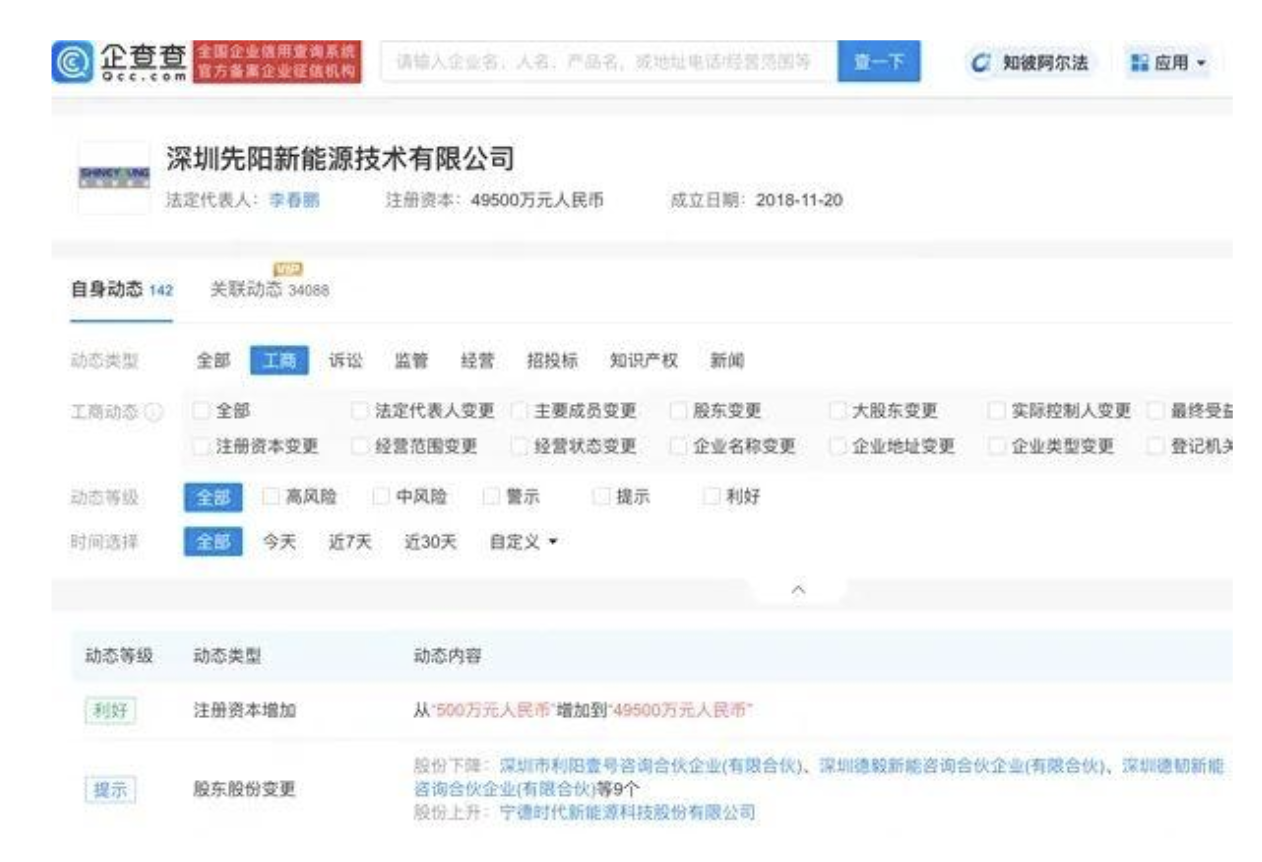Image resolution: width=1262 pixels, height=862 pixels.
Task: Check the 主要成员变更 checkbox
Action: [x=519, y=412]
